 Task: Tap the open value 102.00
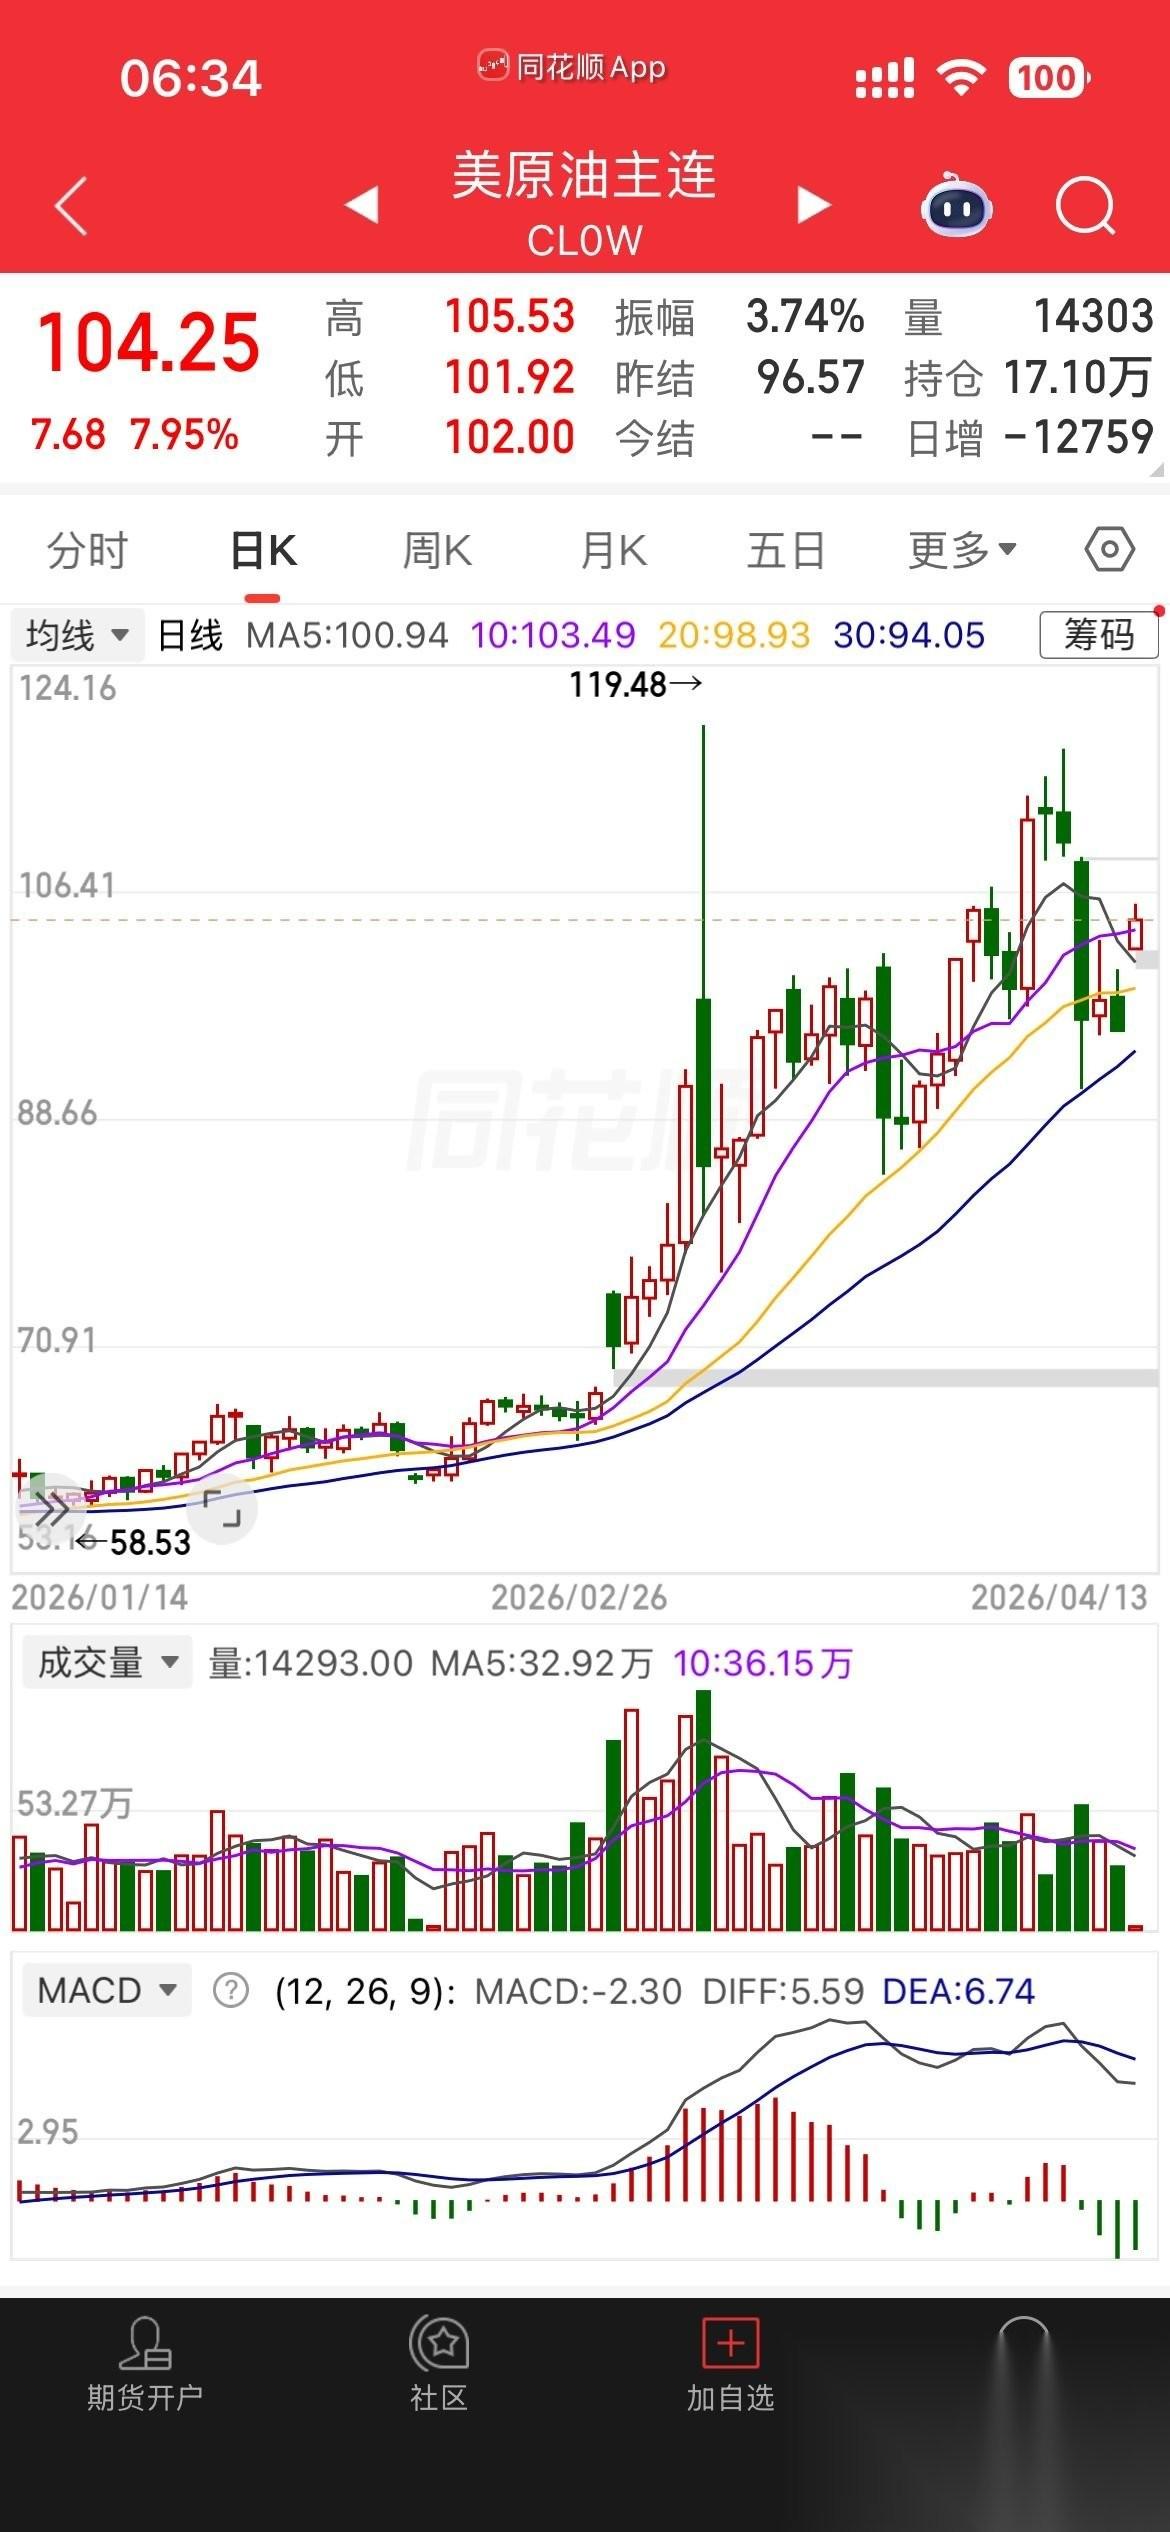point(510,438)
